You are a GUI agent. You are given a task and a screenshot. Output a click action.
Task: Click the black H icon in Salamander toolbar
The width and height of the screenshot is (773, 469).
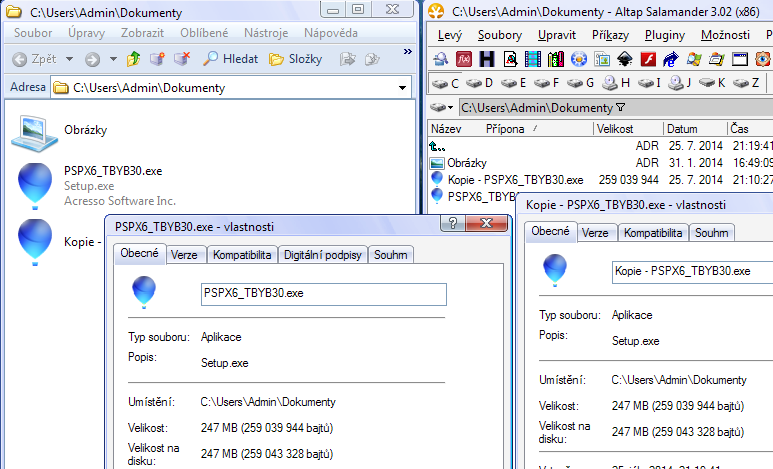point(487,60)
